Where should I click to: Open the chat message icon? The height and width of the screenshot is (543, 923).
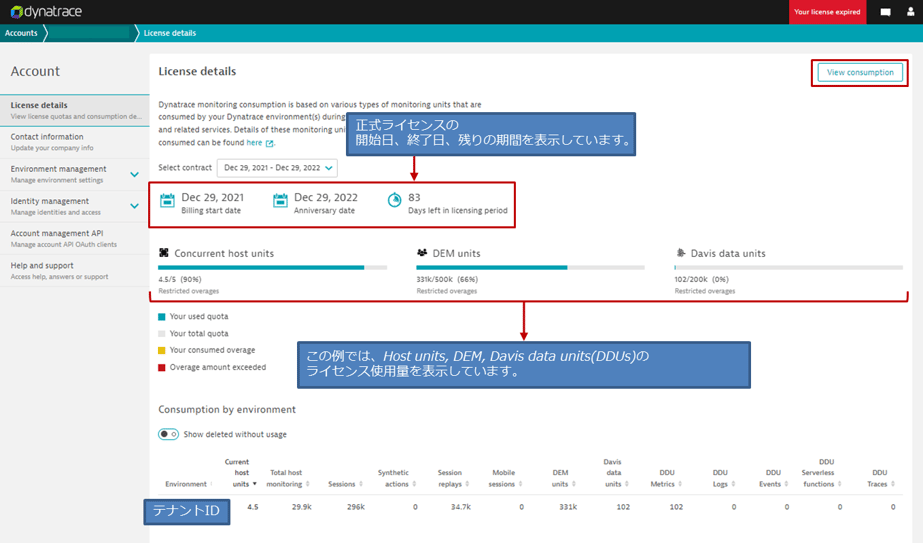[885, 12]
